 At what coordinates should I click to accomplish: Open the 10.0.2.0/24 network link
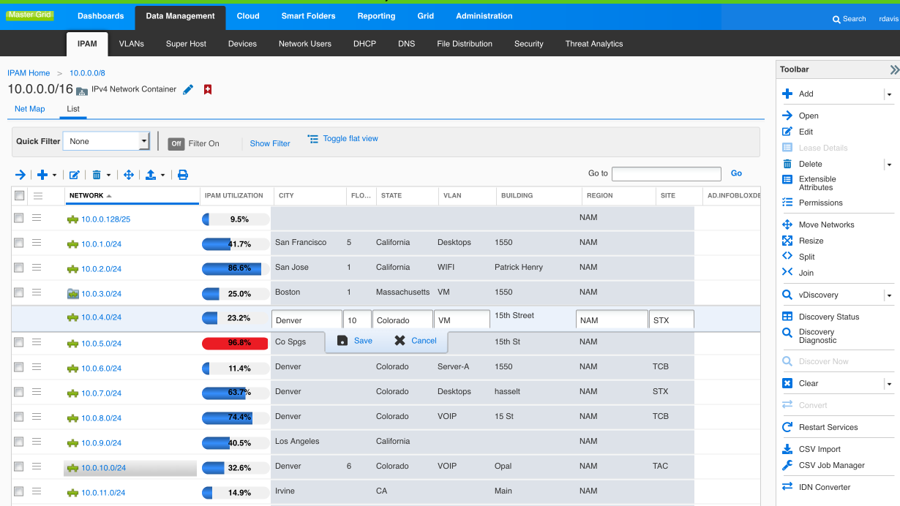pyautogui.click(x=101, y=269)
